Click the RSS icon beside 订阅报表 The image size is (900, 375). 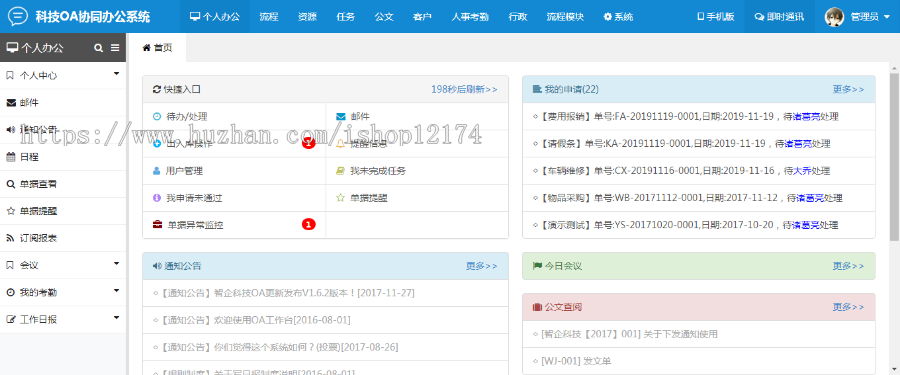tap(10, 238)
